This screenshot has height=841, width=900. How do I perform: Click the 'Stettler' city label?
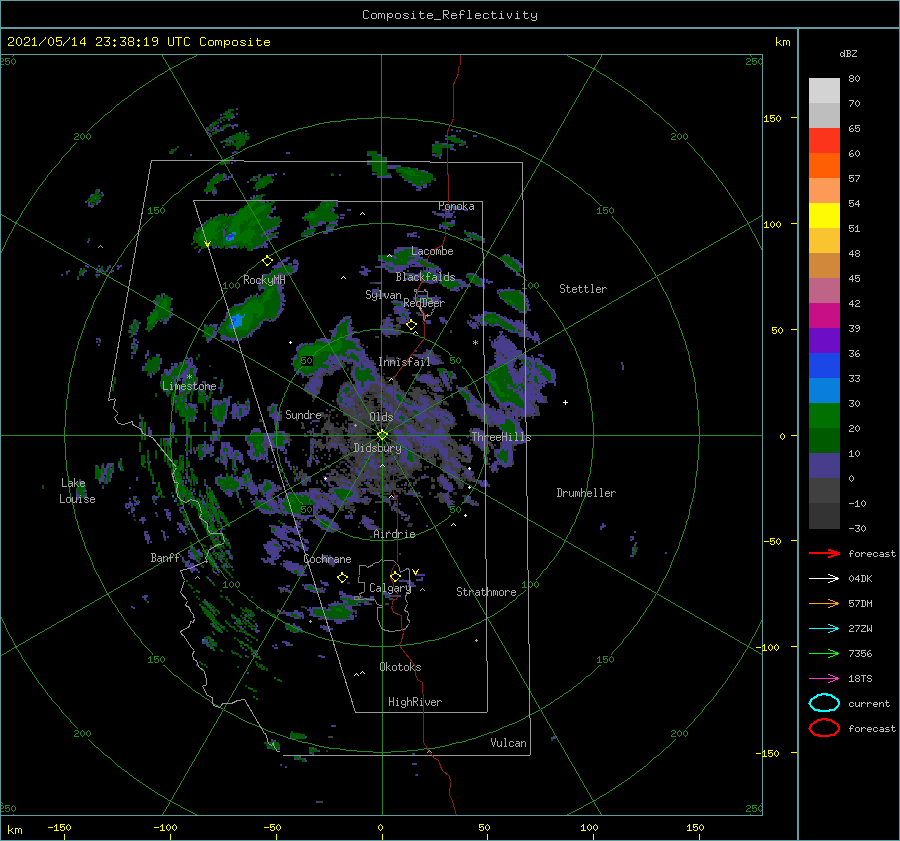click(583, 289)
